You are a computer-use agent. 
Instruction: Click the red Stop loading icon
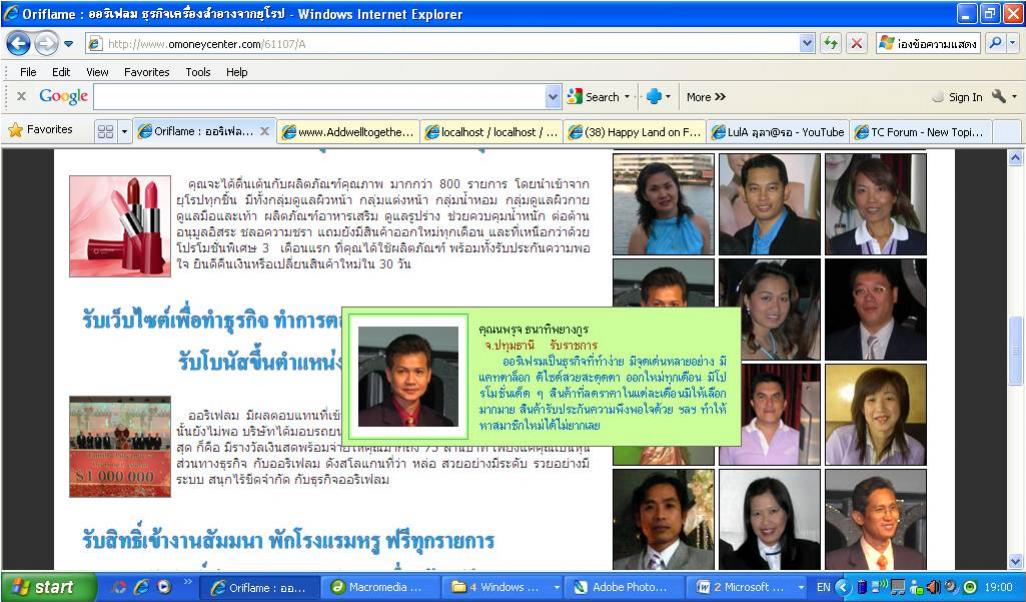pyautogui.click(x=856, y=44)
